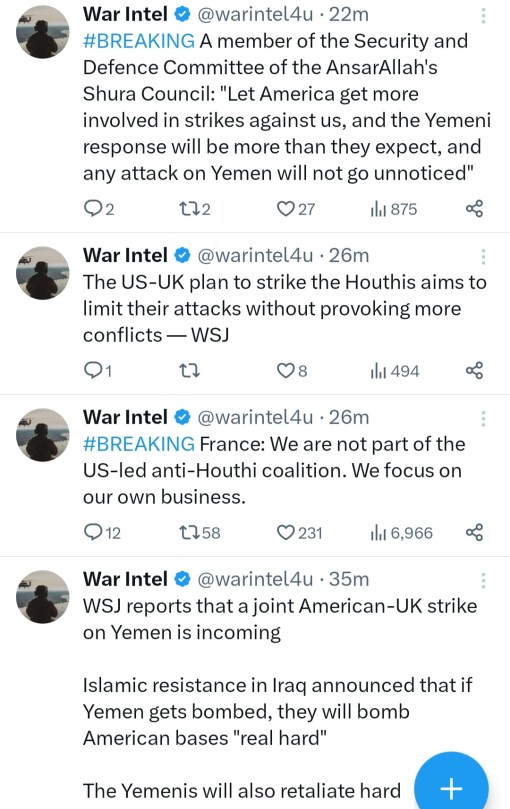Compose a new tweet with the plus button

click(452, 787)
